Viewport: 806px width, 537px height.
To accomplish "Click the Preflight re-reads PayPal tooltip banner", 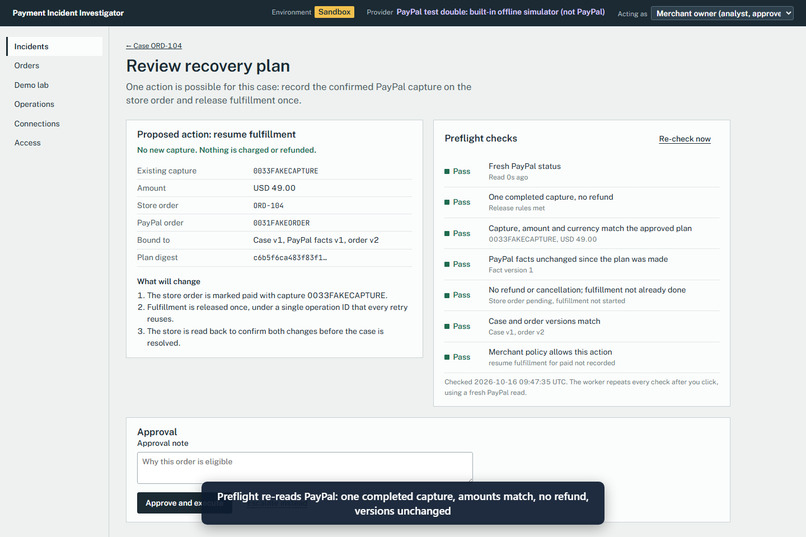I will (x=402, y=504).
